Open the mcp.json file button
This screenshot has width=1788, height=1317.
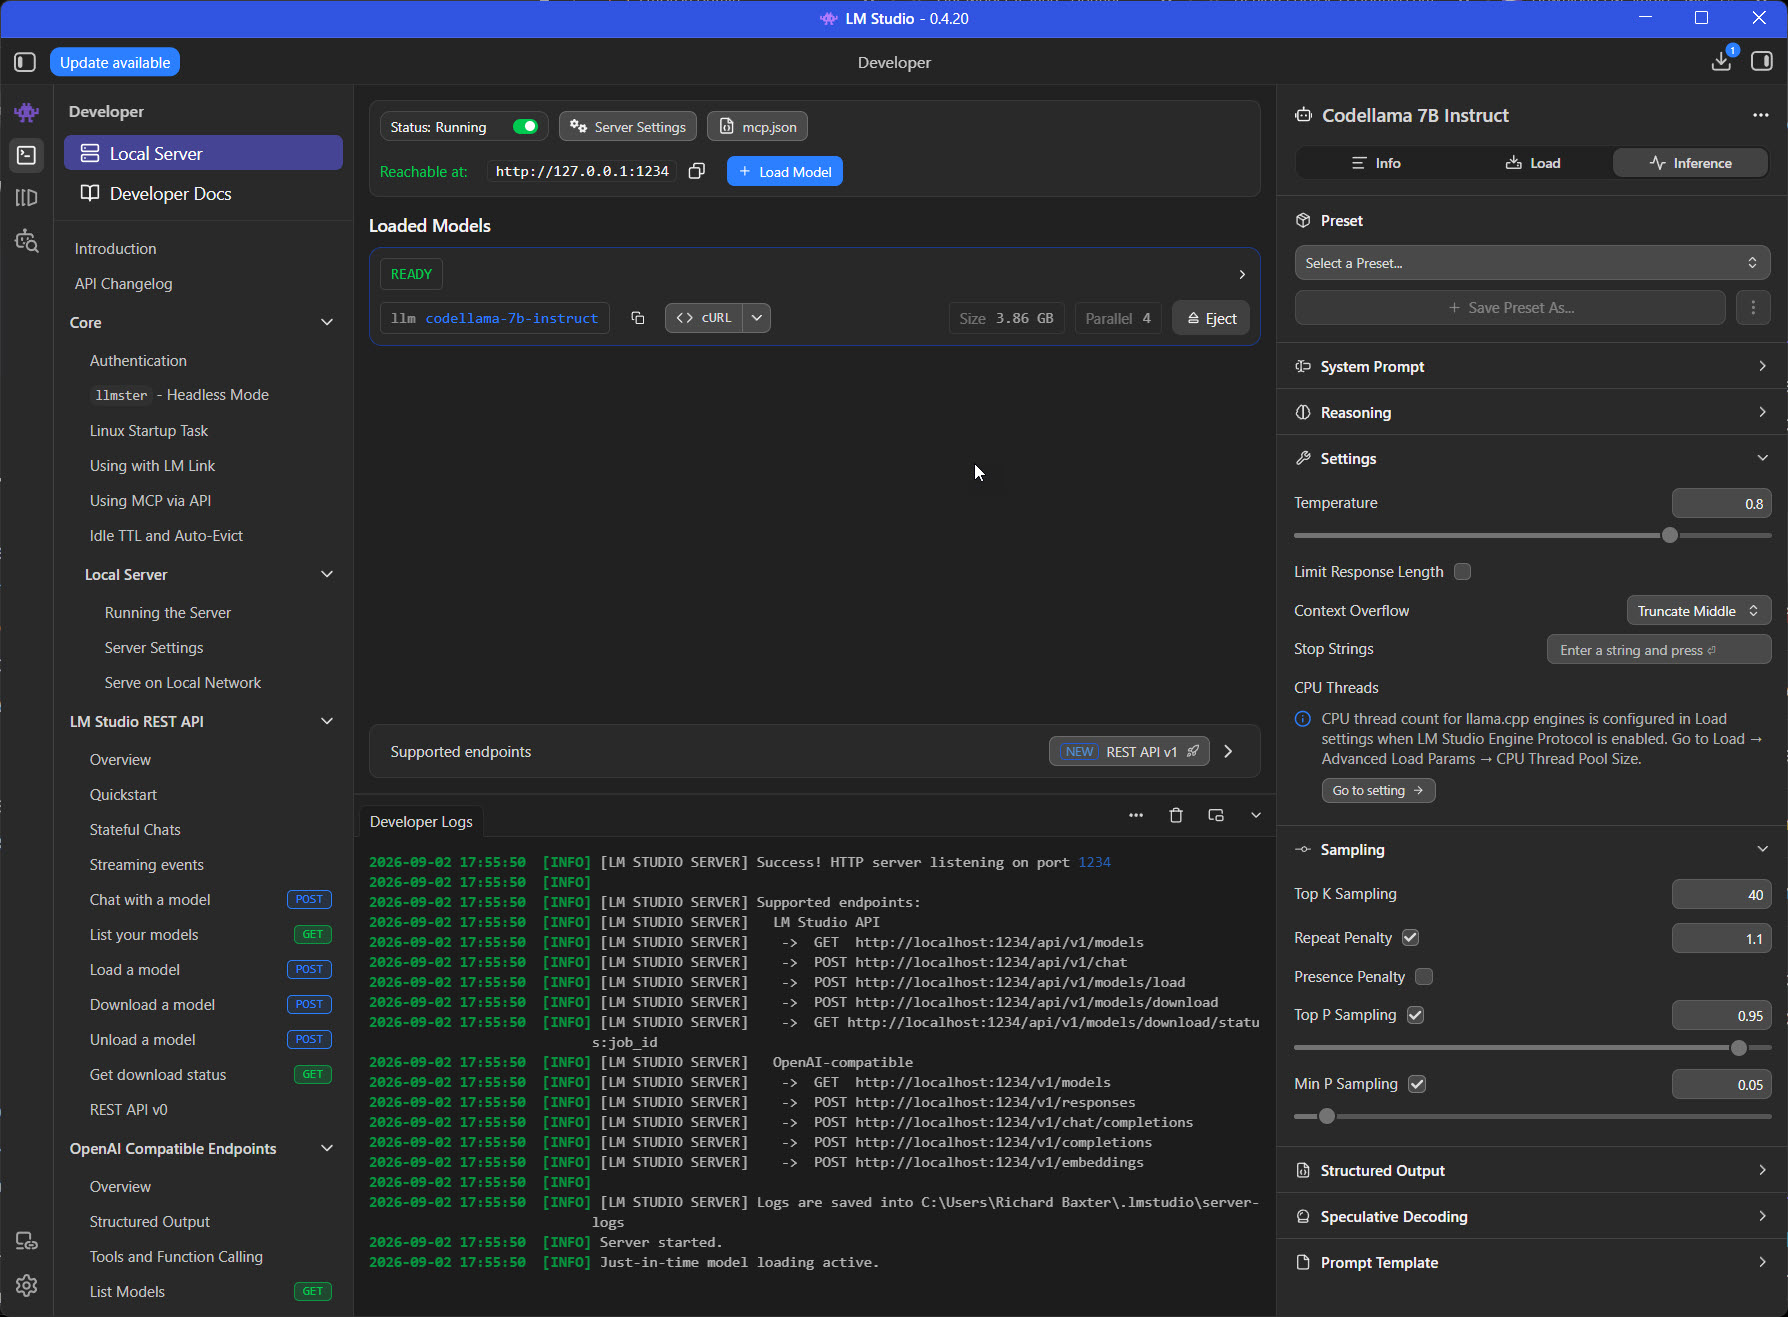pyautogui.click(x=757, y=127)
